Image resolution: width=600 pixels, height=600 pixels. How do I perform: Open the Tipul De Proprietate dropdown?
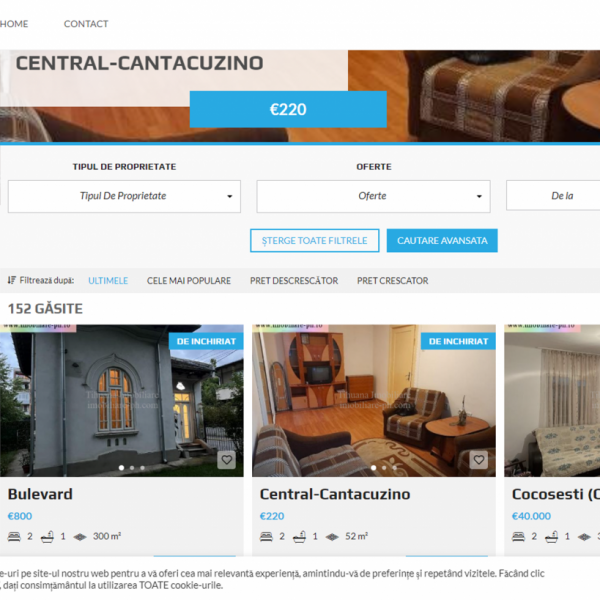point(124,196)
